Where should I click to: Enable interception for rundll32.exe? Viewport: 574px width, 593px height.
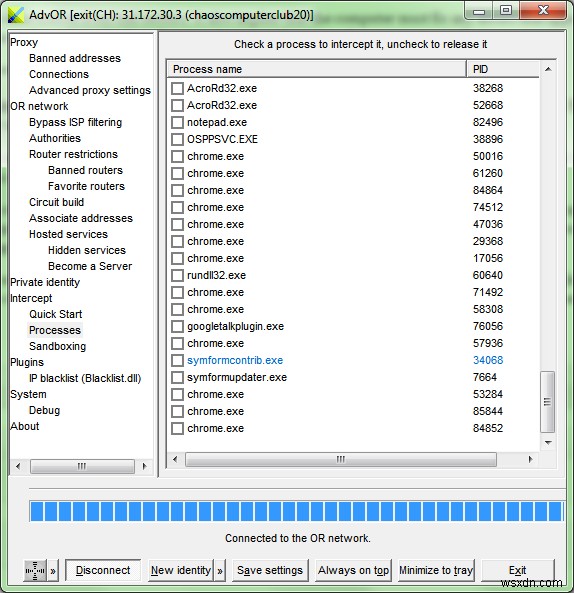[x=177, y=275]
